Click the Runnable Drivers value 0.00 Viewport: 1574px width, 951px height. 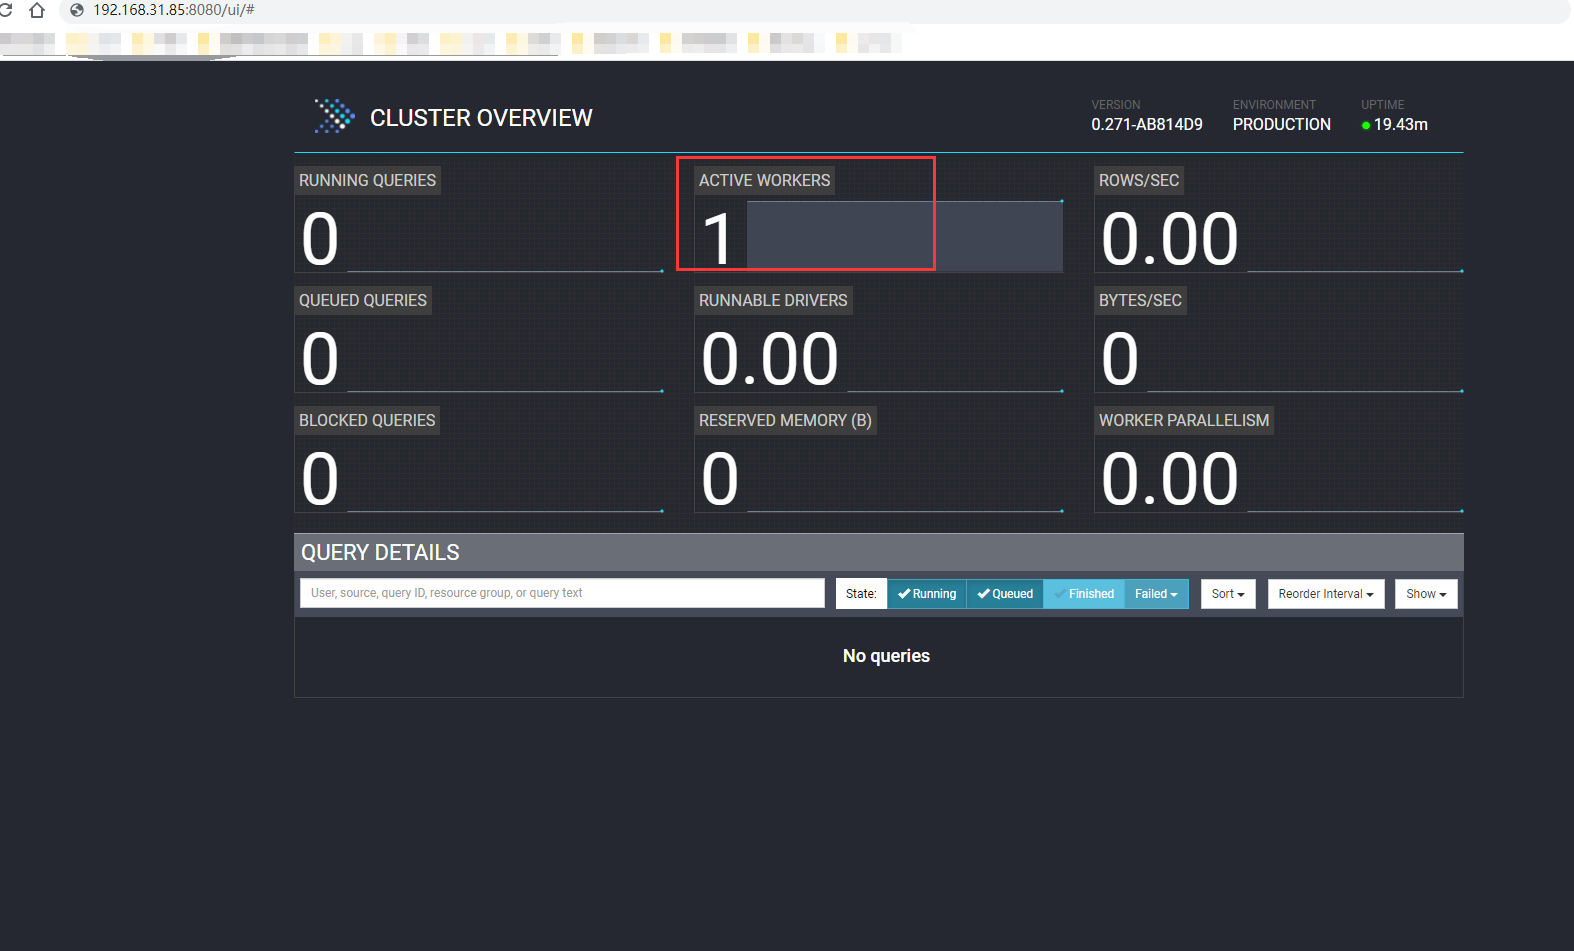[770, 360]
